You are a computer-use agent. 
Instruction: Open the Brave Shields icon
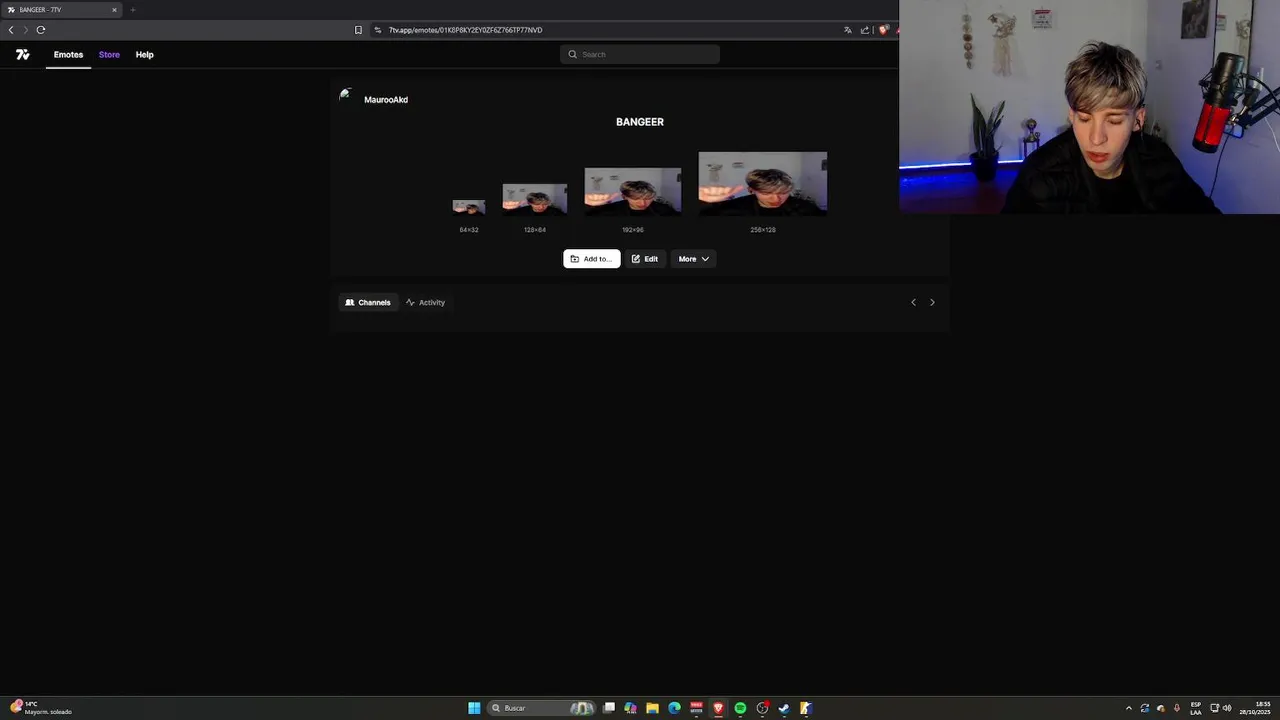tap(883, 30)
